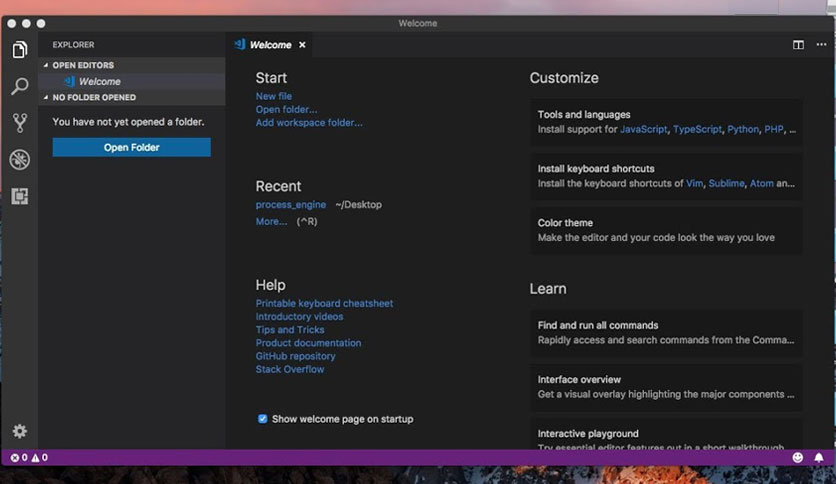The image size is (836, 484).
Task: Open the Interactive playground card
Action: [666, 434]
